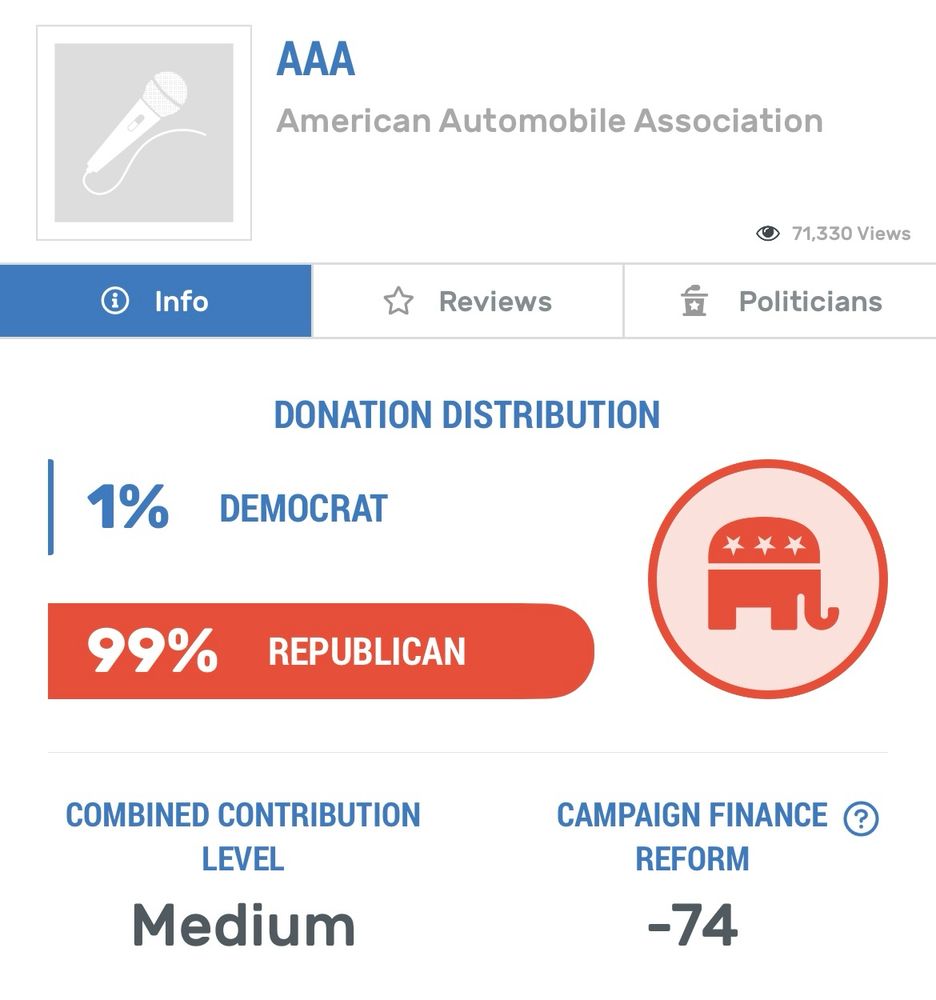Click the 99% Republican red bar
The height and width of the screenshot is (1000, 936).
coord(320,651)
